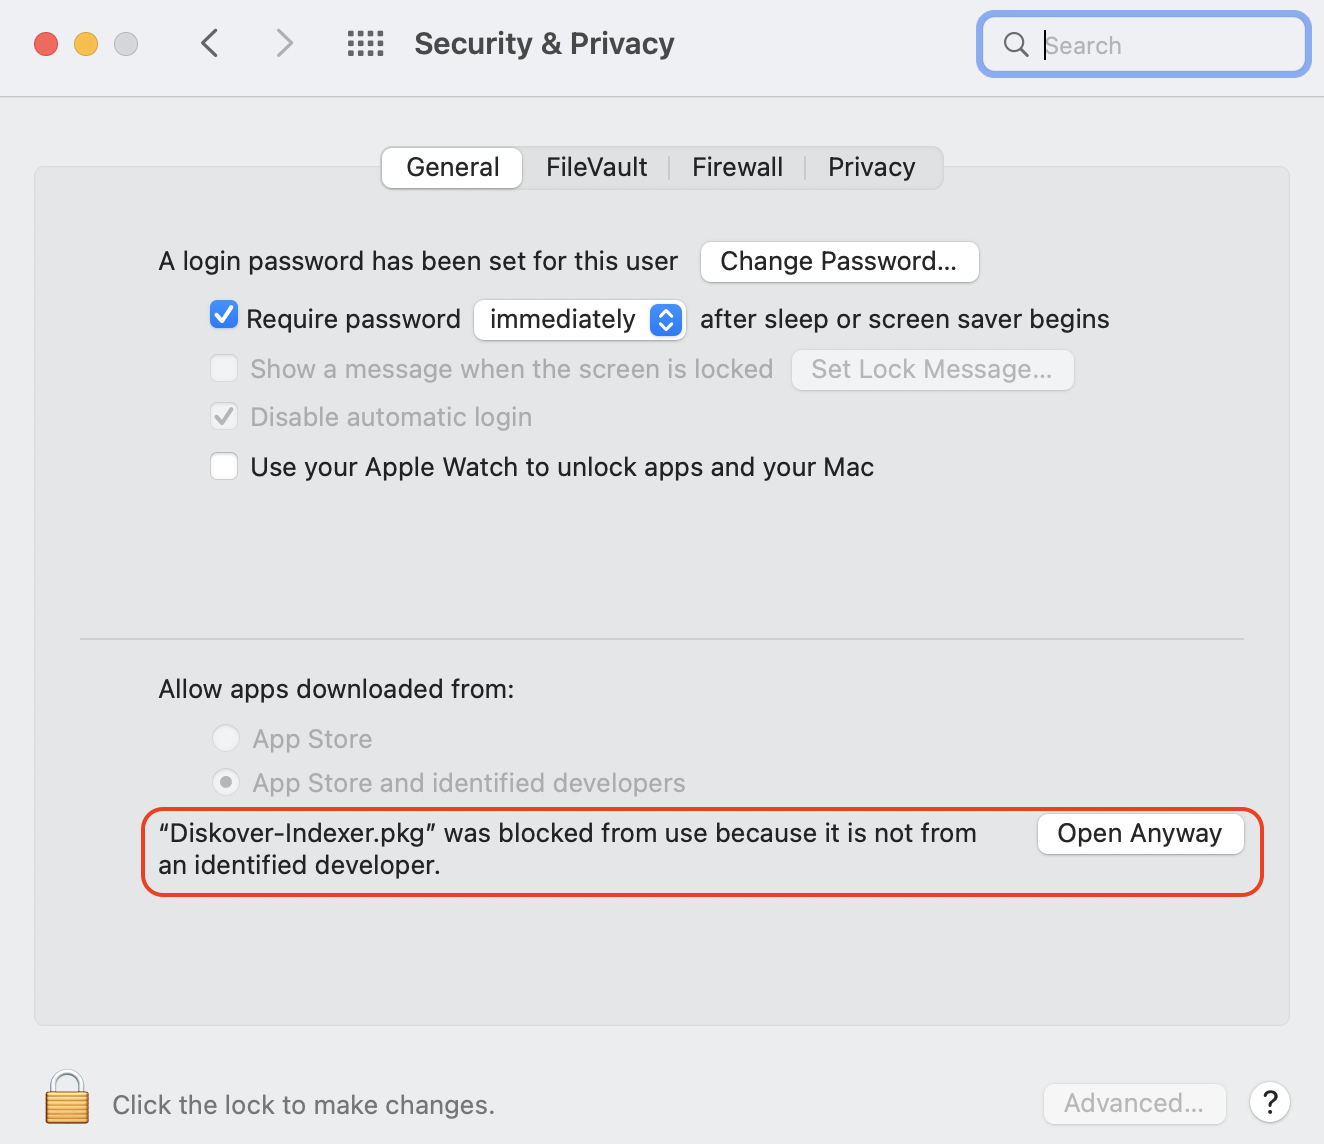1324x1144 pixels.
Task: Enable Apple Watch unlock checkbox
Action: (224, 467)
